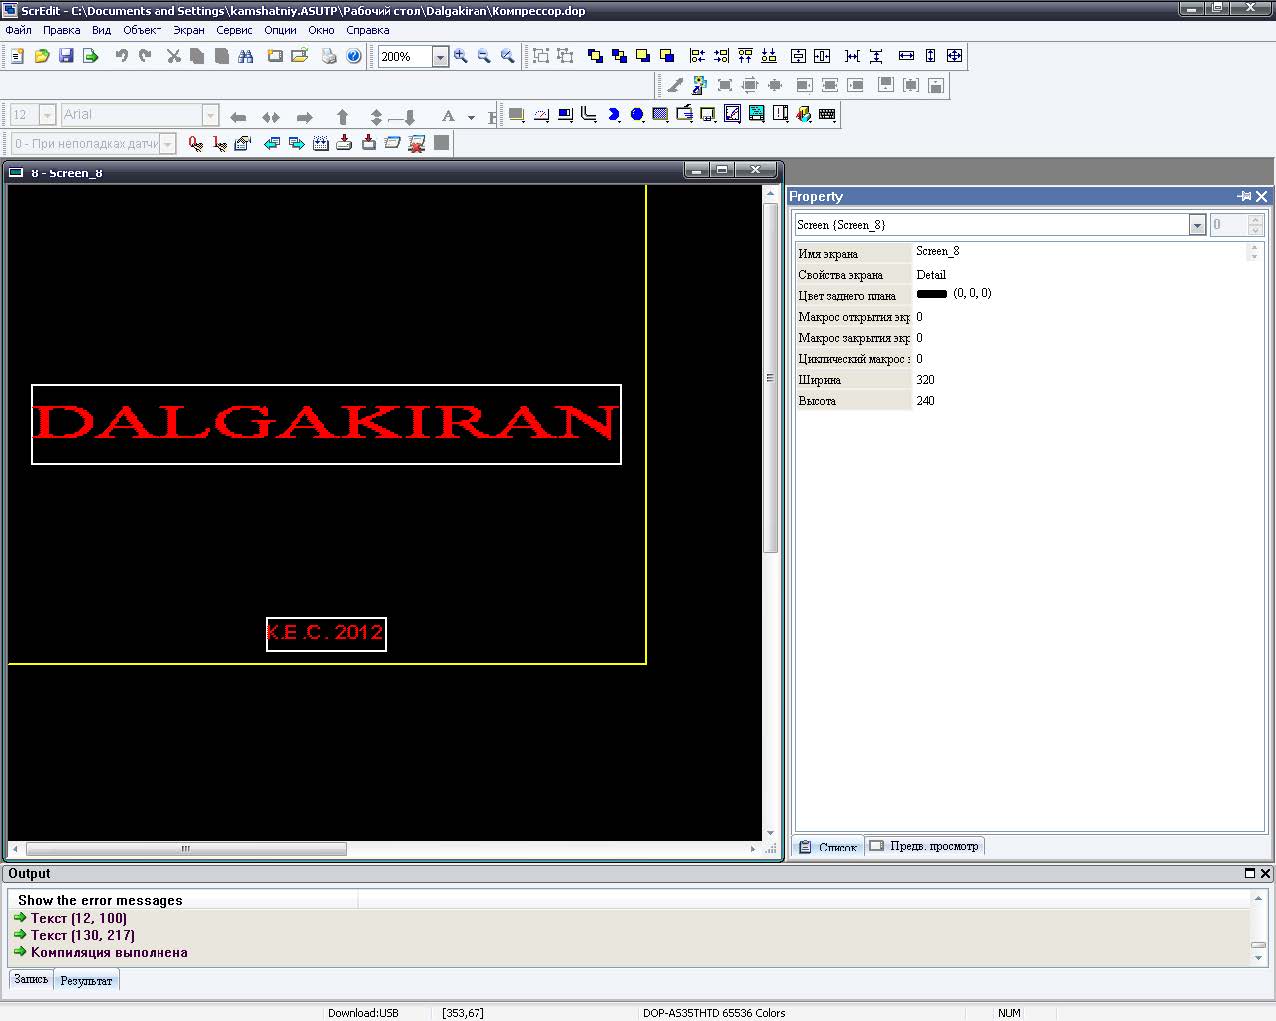Switch to the Результат output tab
The height and width of the screenshot is (1021, 1276).
[x=86, y=981]
